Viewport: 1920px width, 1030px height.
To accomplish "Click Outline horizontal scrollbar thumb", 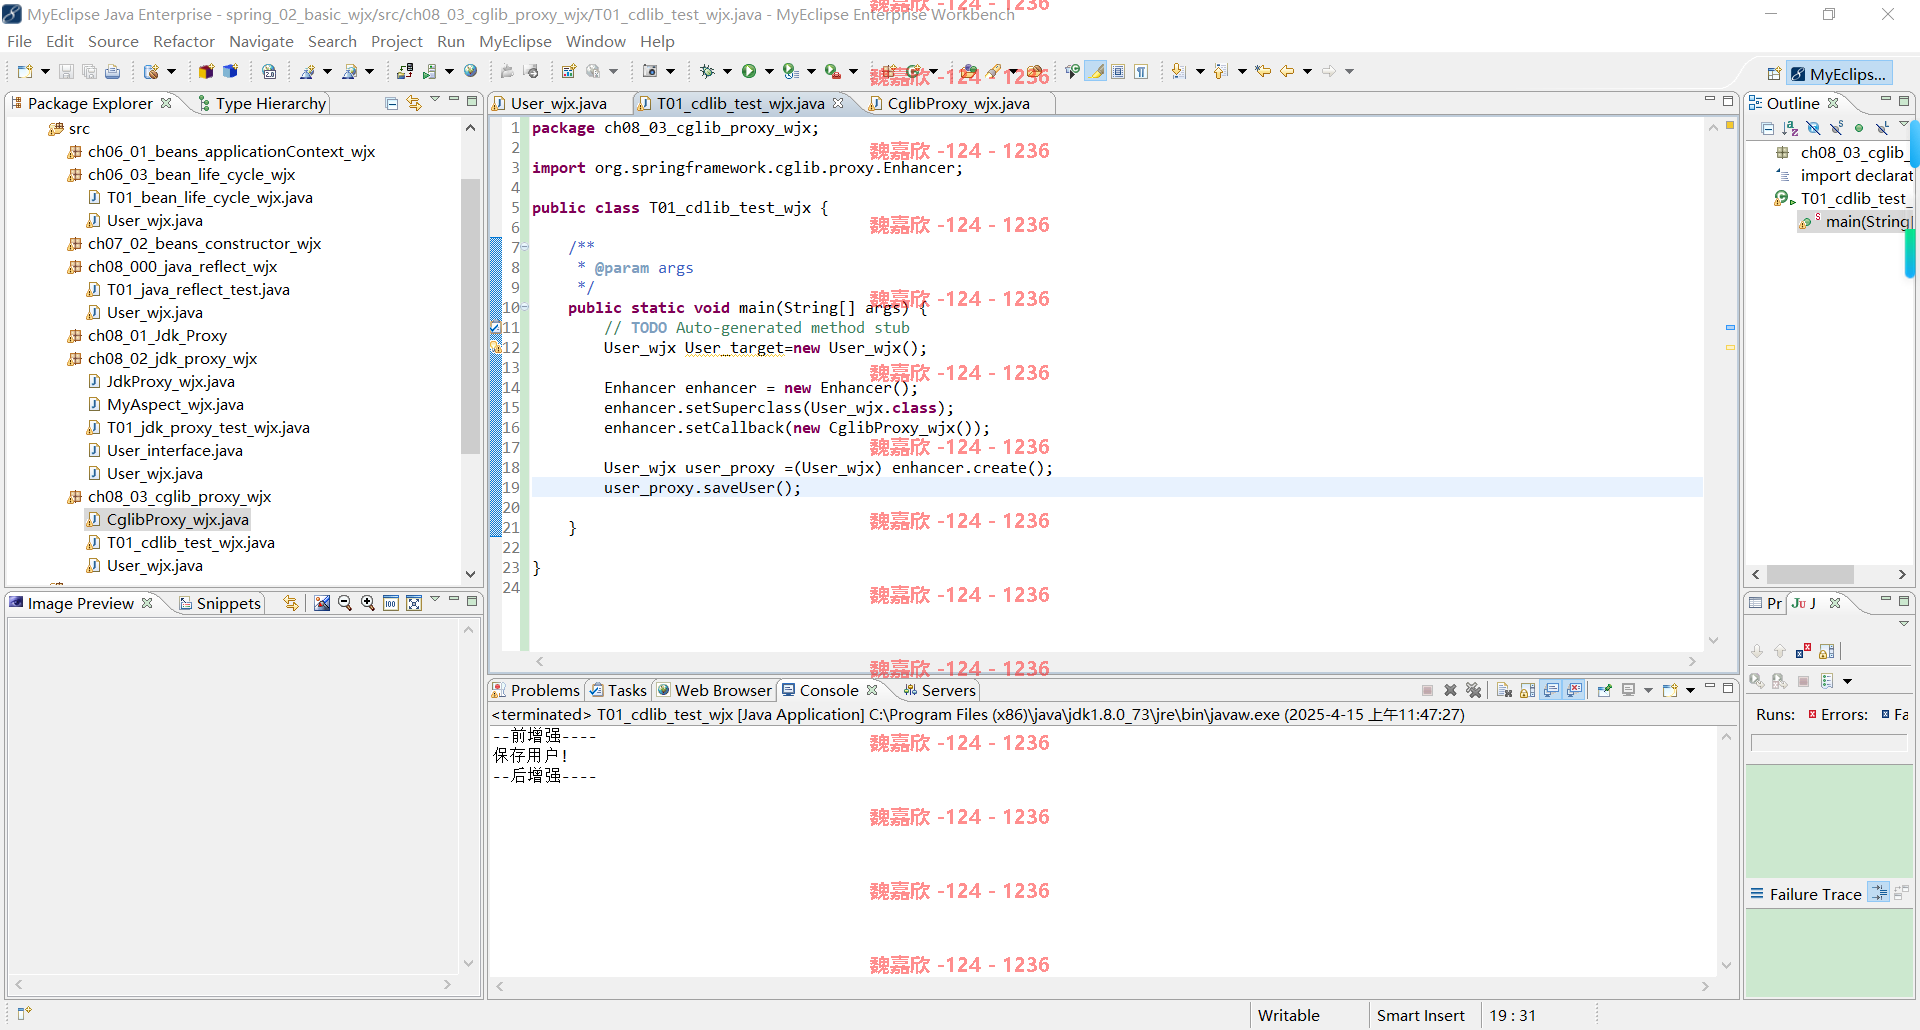I will pyautogui.click(x=1810, y=574).
